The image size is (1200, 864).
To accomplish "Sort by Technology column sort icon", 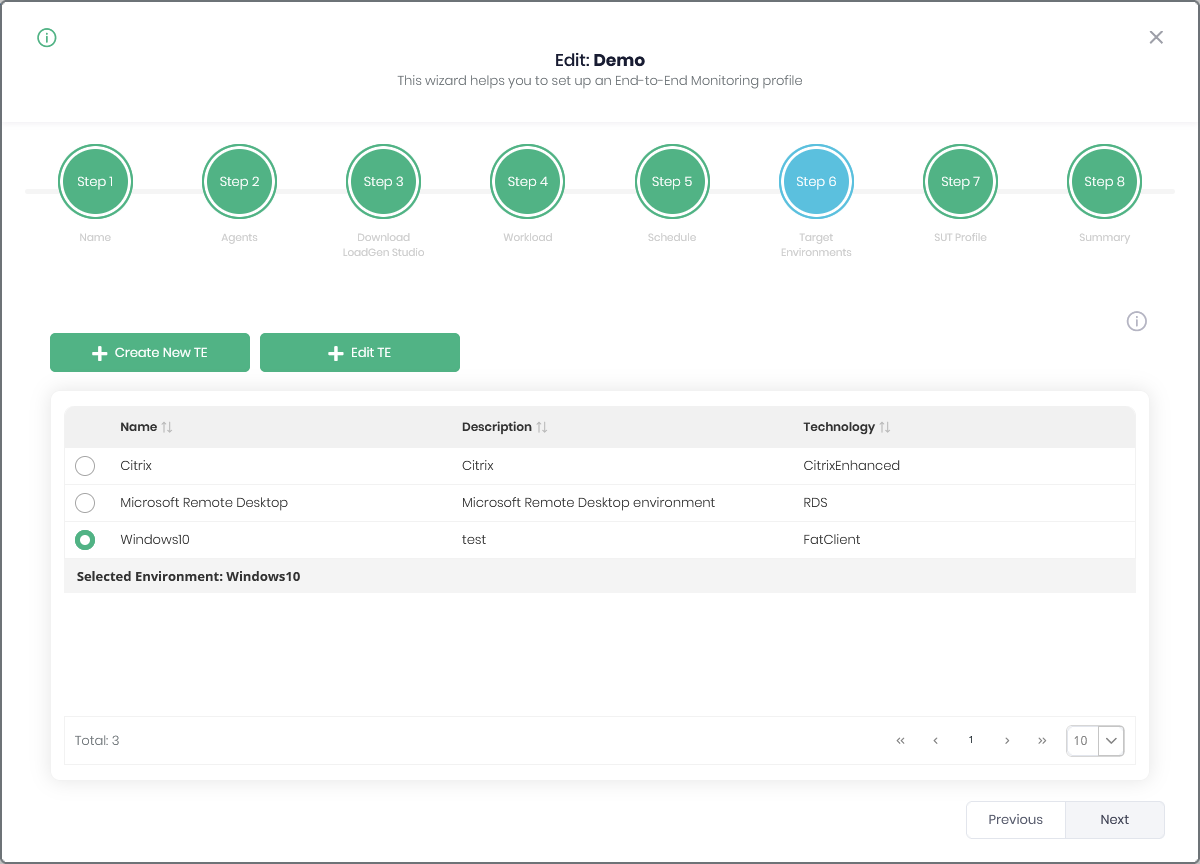I will 885,427.
